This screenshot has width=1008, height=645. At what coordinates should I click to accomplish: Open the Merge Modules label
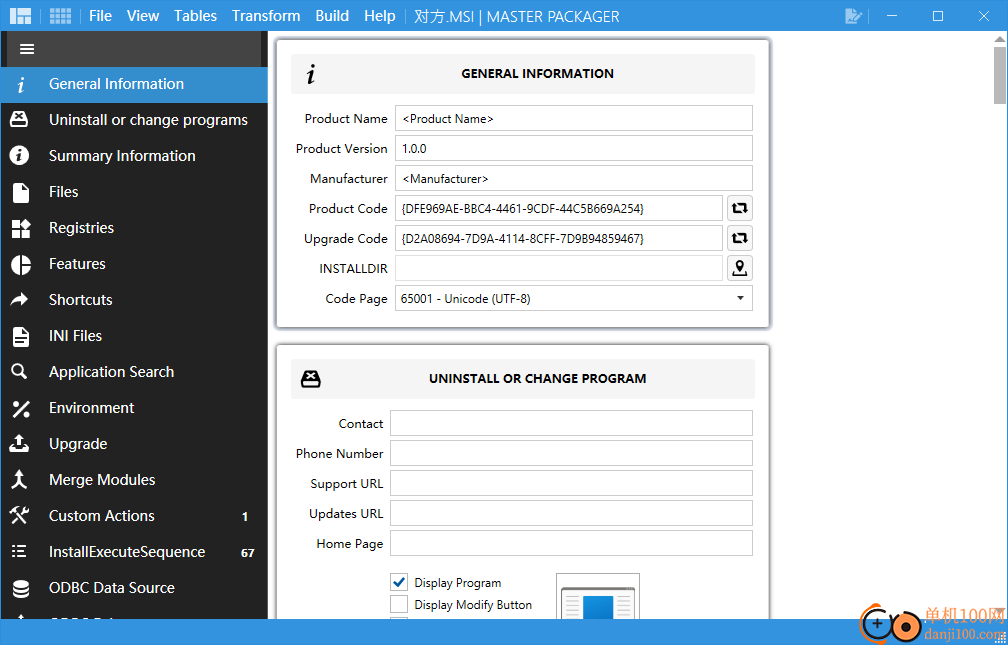tap(102, 480)
